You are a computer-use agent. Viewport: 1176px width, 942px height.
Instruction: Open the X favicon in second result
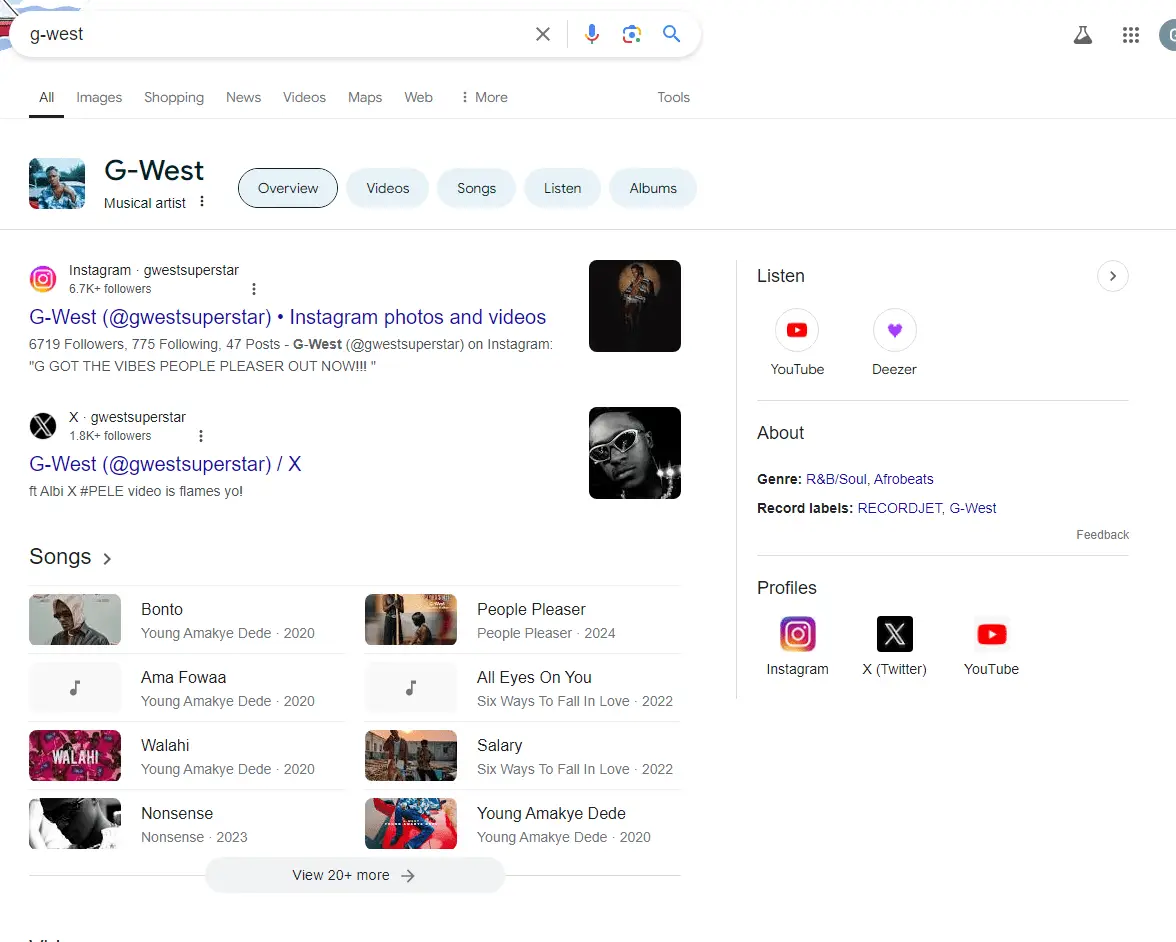click(x=43, y=426)
